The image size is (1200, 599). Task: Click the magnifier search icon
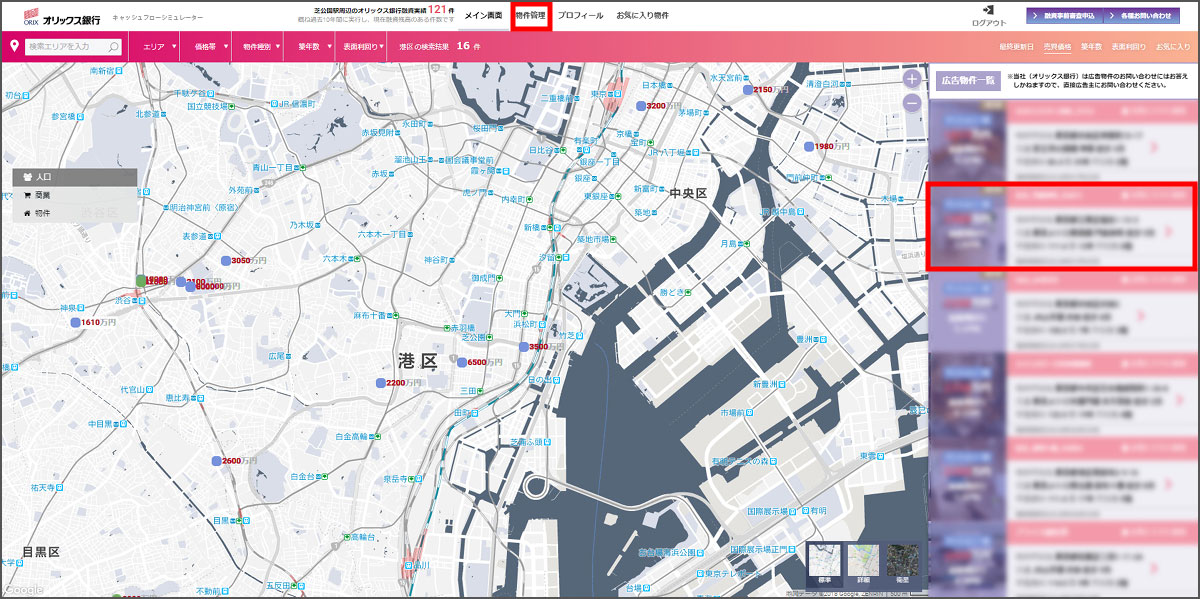pos(113,46)
